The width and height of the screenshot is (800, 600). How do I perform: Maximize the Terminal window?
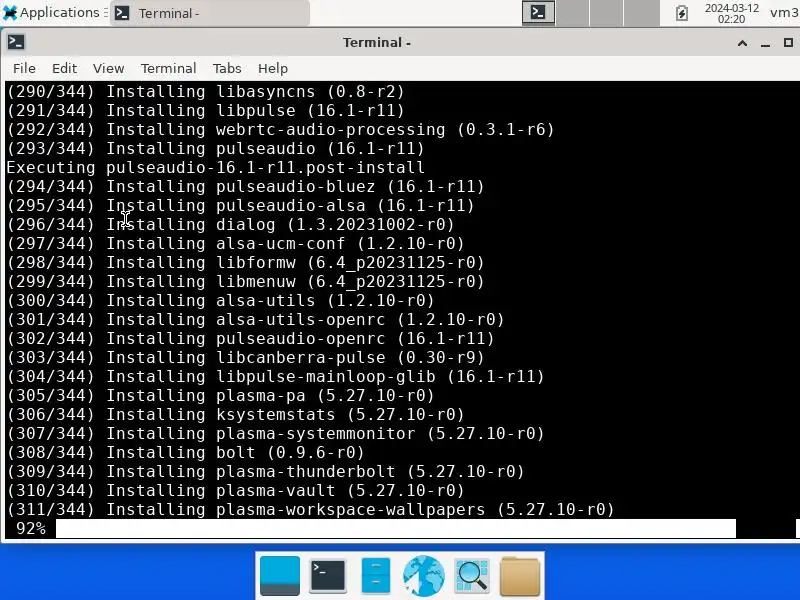[x=788, y=42]
